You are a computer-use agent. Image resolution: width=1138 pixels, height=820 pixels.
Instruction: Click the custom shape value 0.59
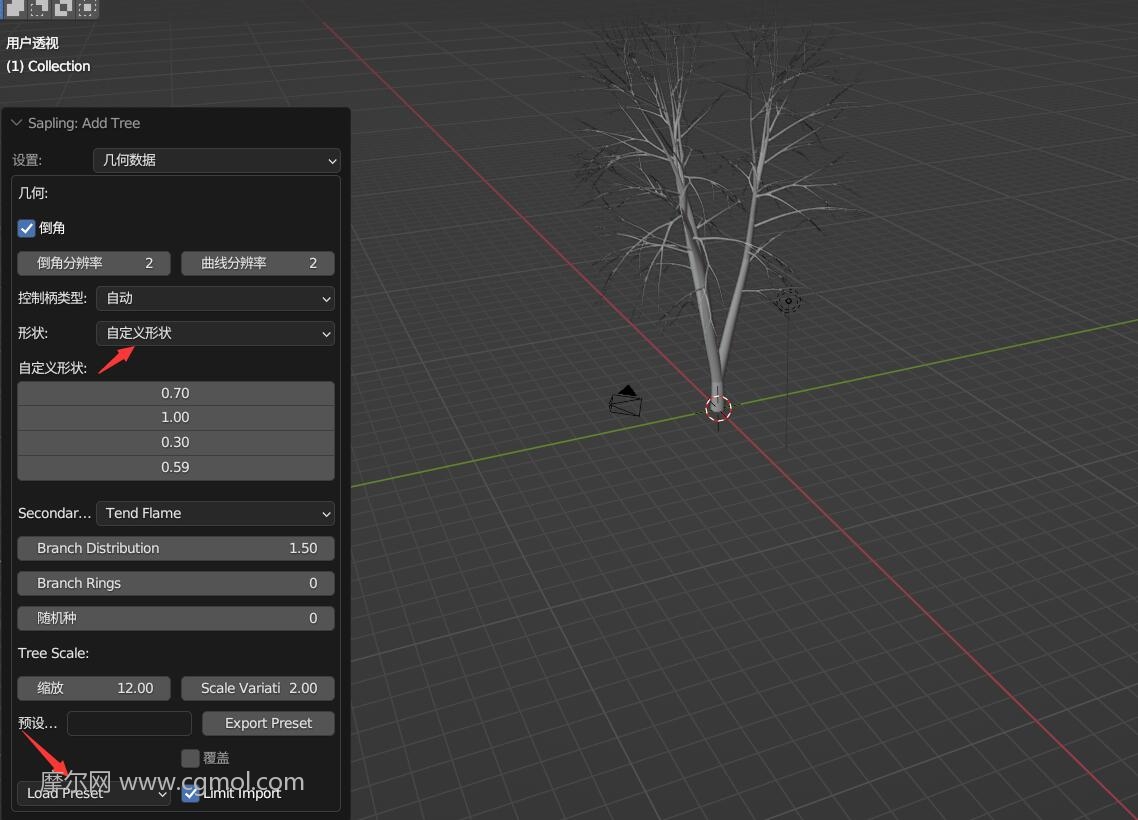[176, 467]
